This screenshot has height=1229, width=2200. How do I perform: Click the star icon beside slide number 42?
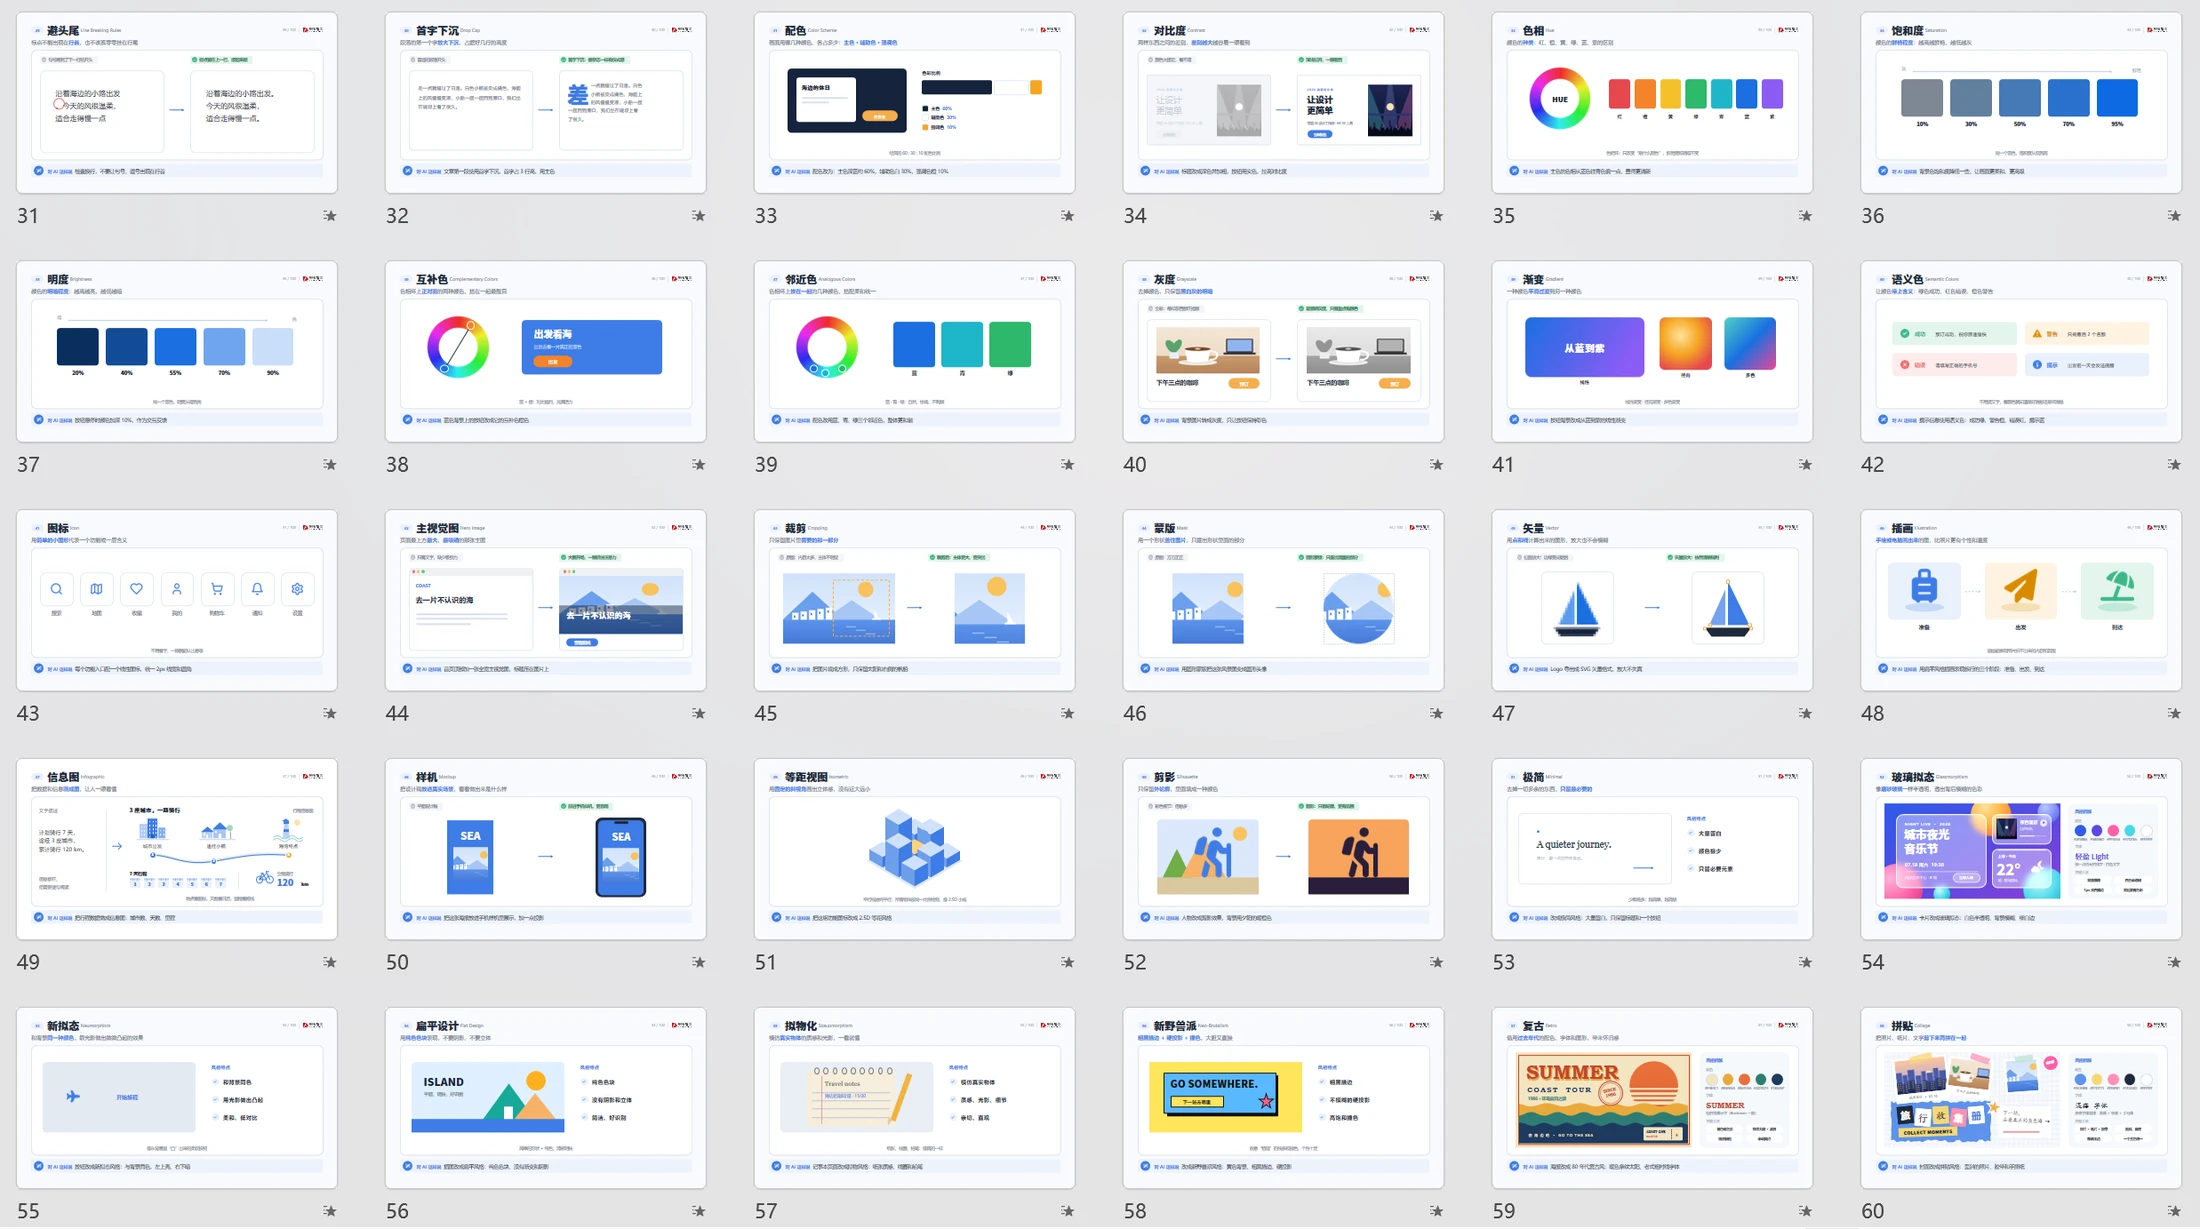2174,465
